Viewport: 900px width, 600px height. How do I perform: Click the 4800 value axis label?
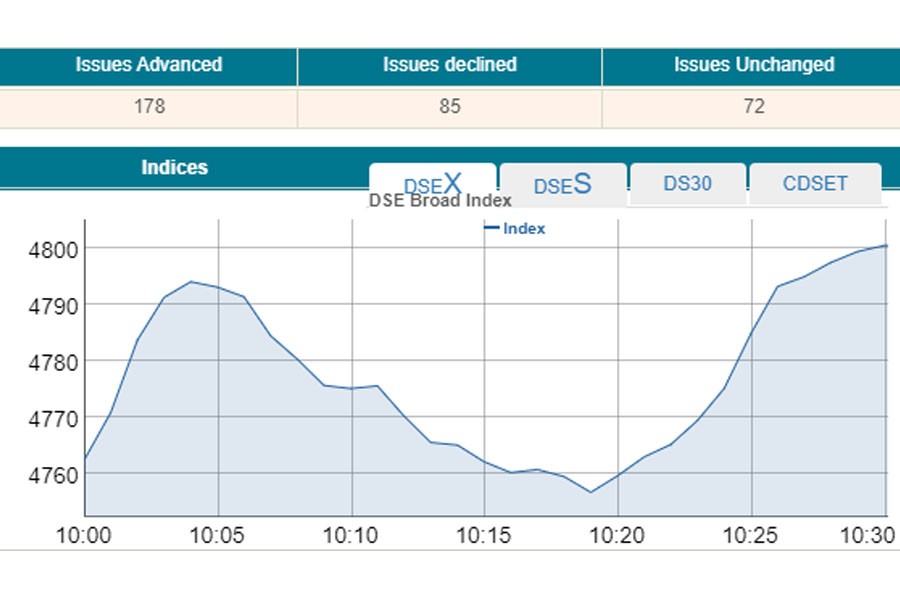pyautogui.click(x=46, y=248)
